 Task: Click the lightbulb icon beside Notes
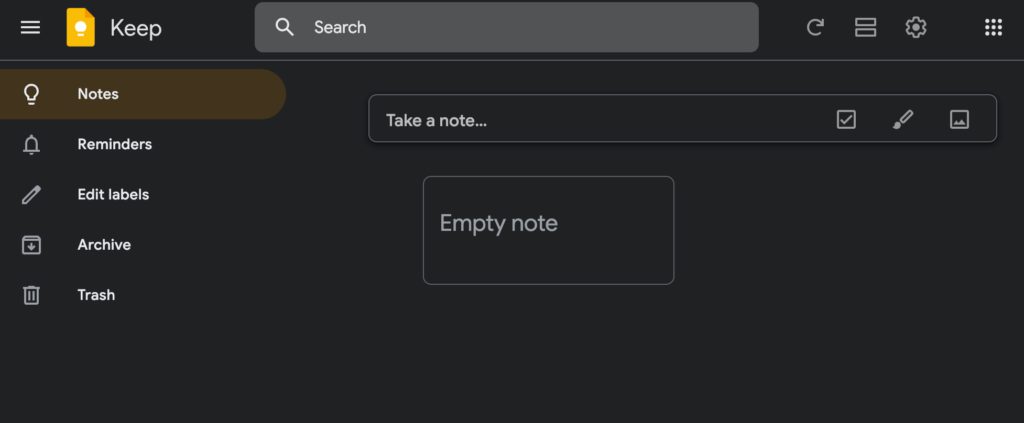point(31,94)
